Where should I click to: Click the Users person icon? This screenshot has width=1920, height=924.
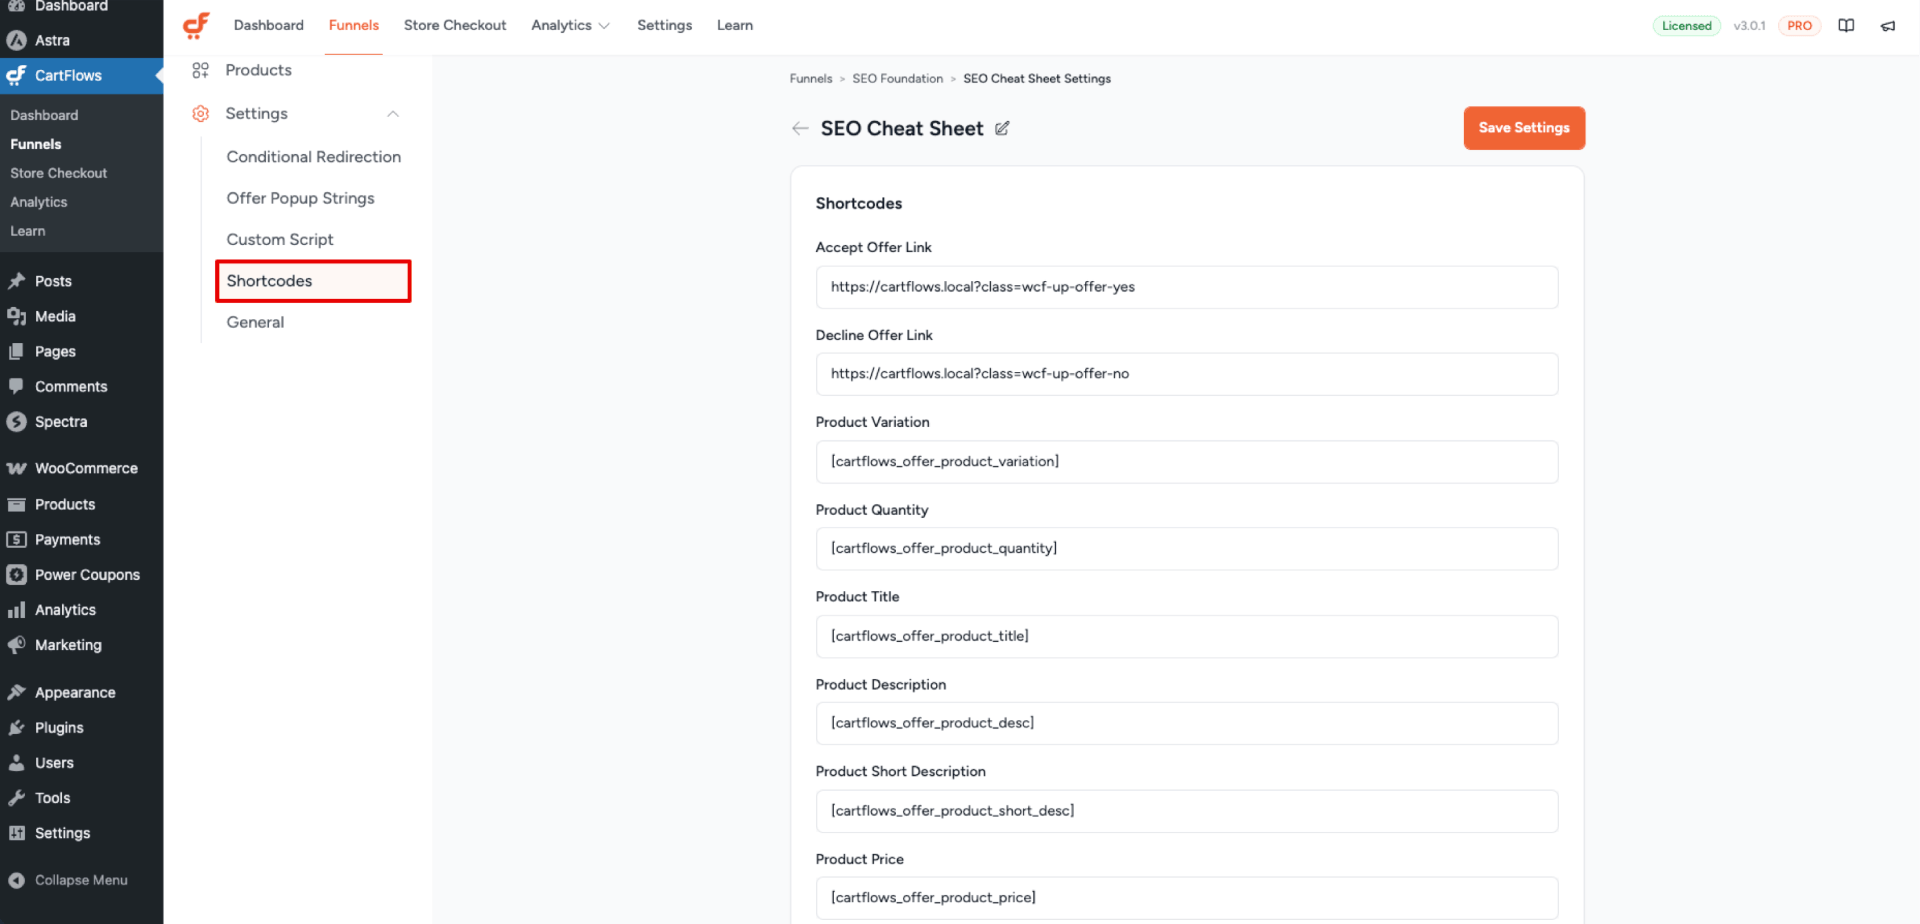pyautogui.click(x=16, y=762)
